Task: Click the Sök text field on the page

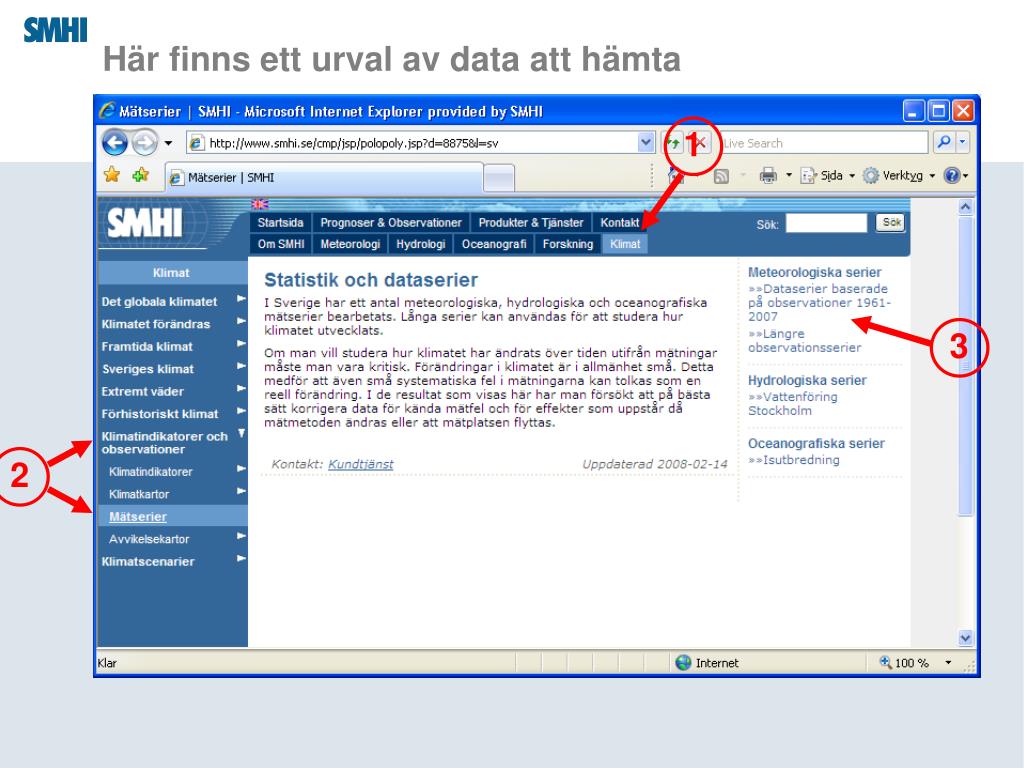Action: [x=826, y=223]
